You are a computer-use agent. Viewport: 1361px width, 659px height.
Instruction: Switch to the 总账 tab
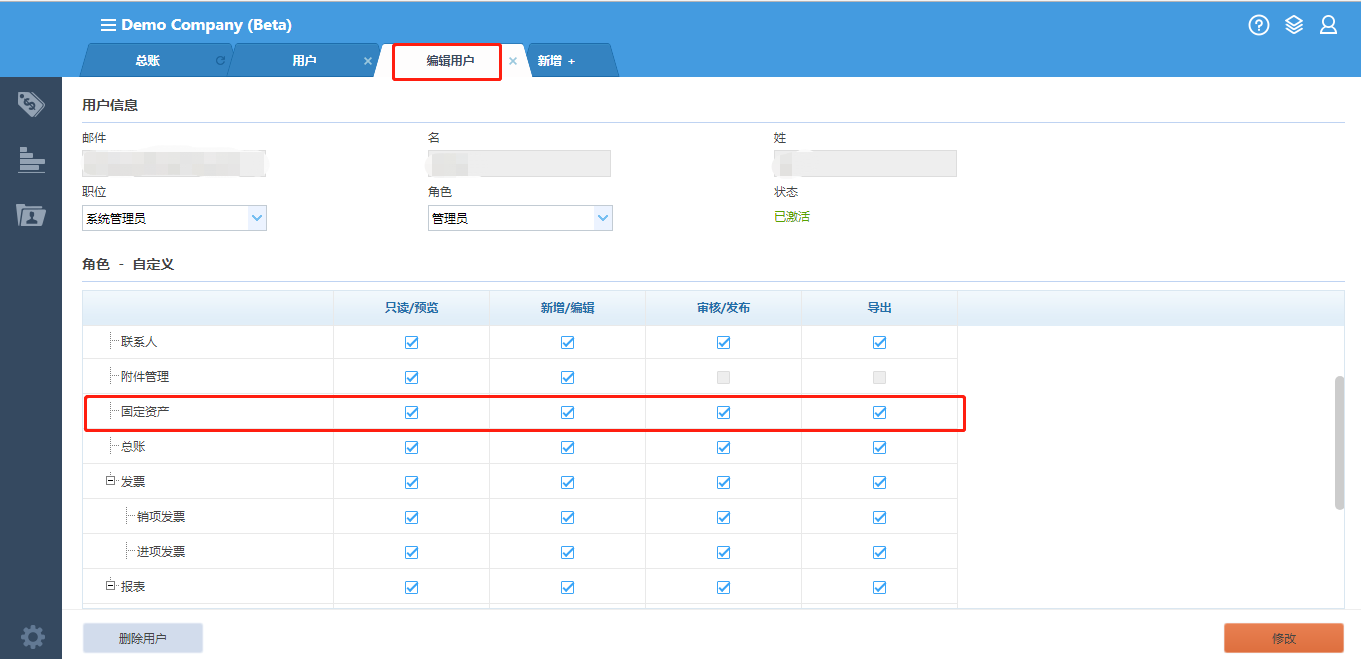(x=147, y=61)
